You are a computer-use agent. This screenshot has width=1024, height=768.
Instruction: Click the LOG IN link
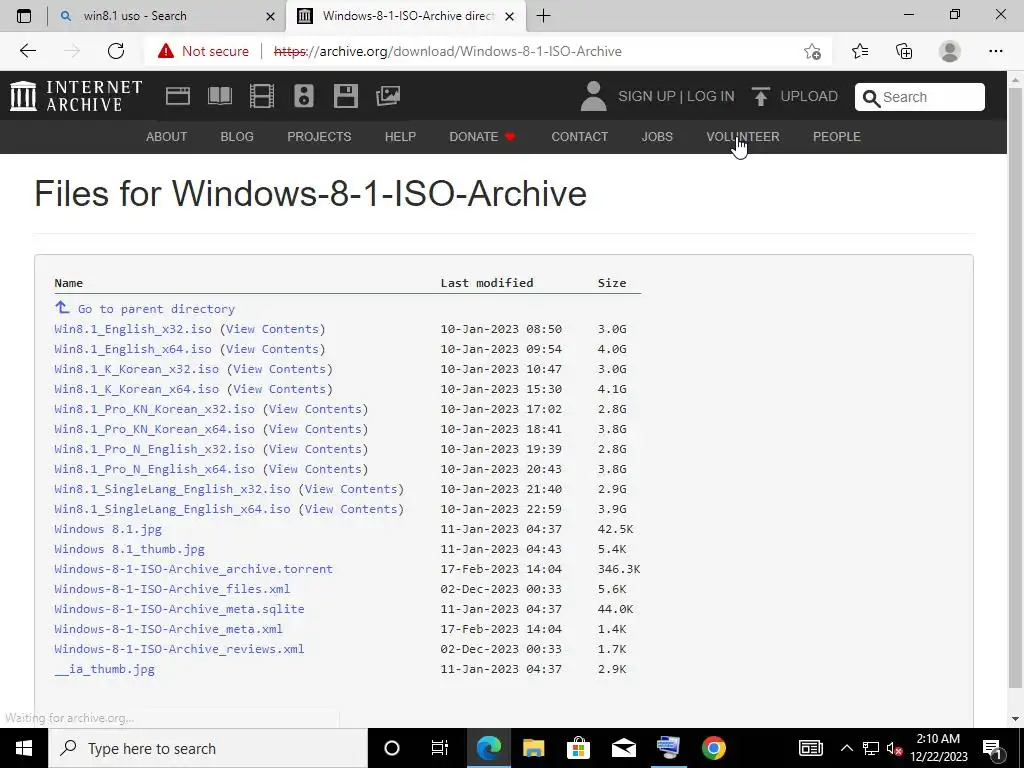pyautogui.click(x=711, y=96)
